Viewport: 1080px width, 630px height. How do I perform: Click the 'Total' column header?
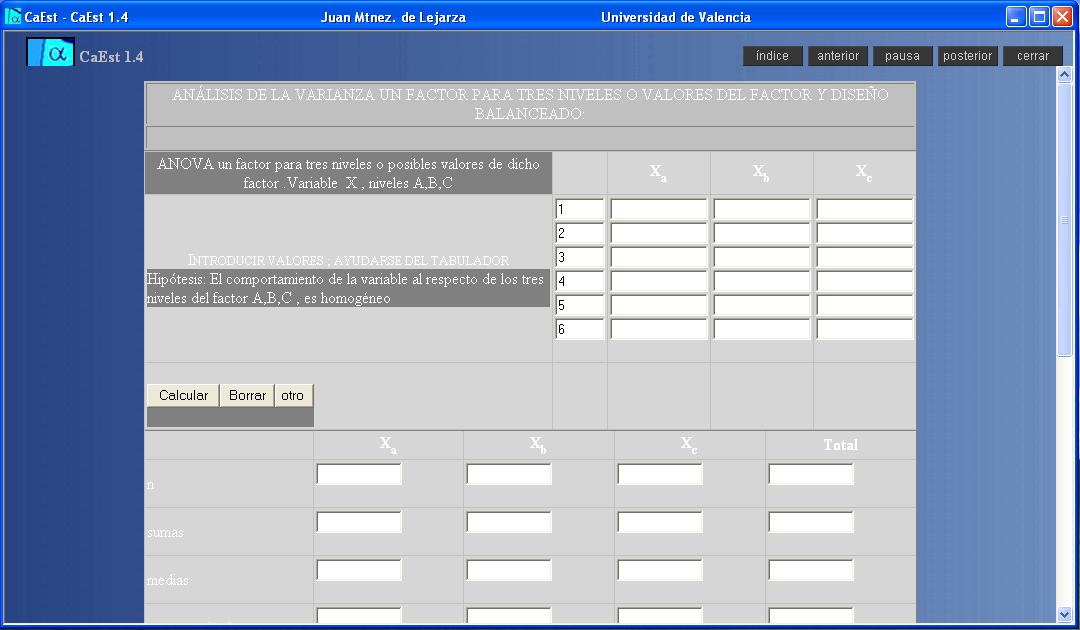[x=840, y=445]
